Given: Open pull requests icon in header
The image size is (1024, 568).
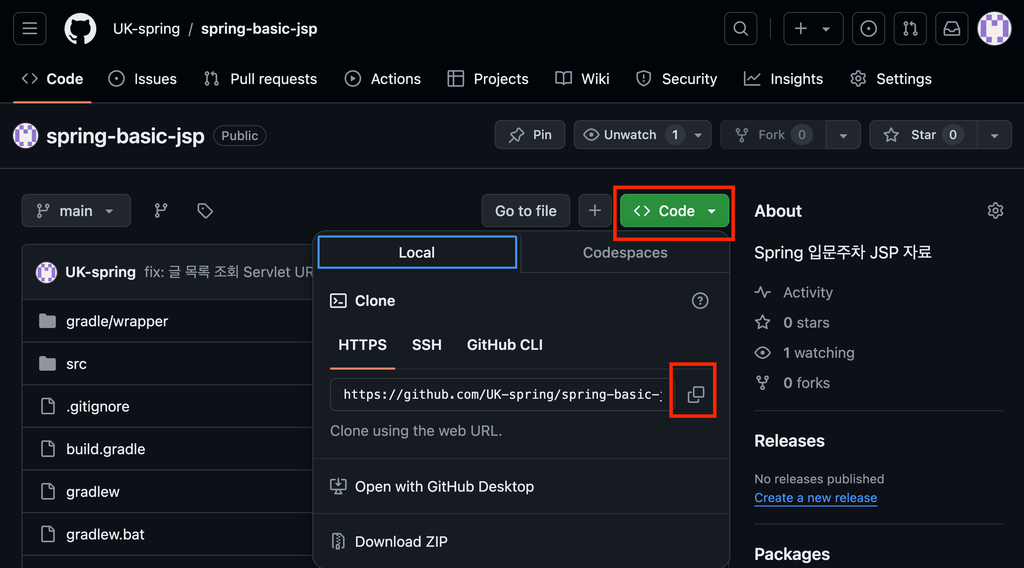Looking at the screenshot, I should [x=910, y=29].
